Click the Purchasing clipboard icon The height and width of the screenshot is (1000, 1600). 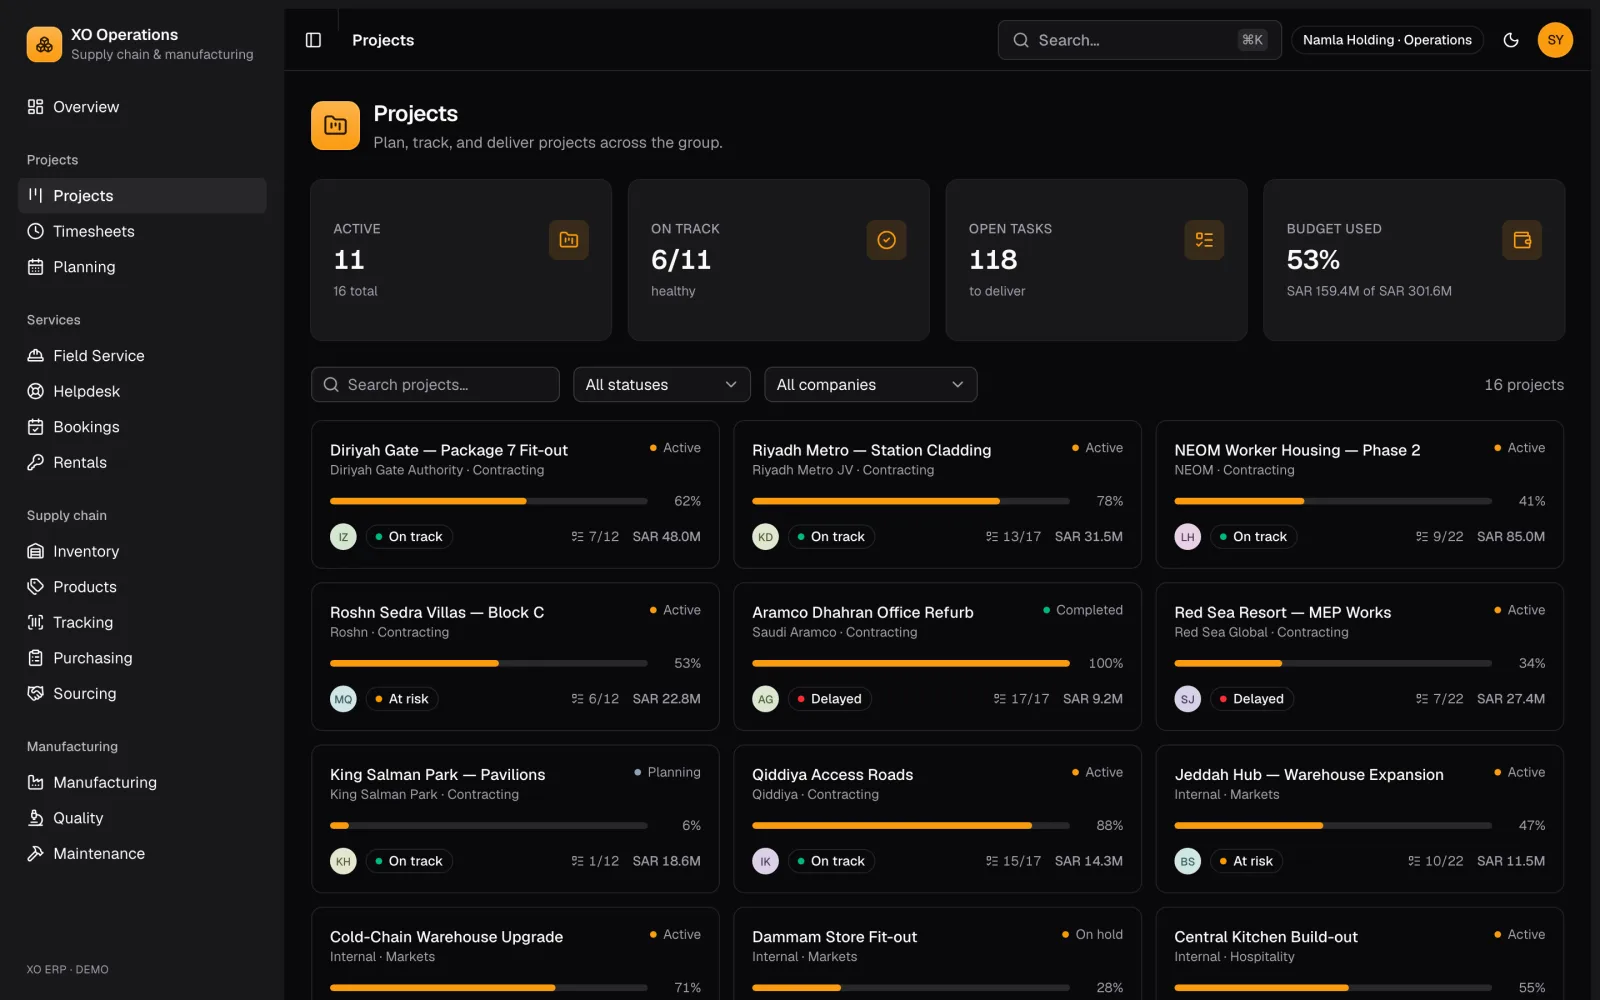[x=36, y=658]
